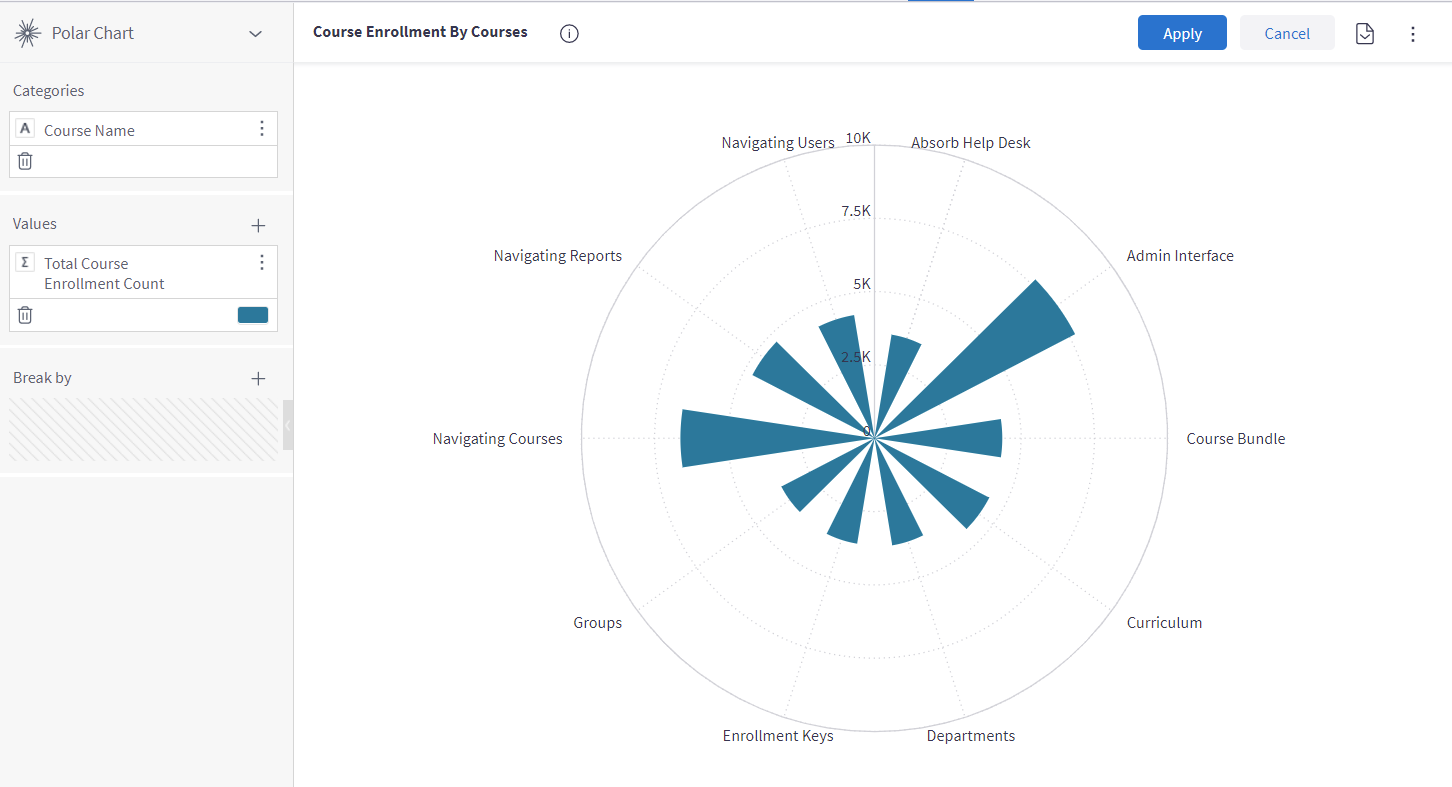Apply the widget changes

click(1182, 33)
